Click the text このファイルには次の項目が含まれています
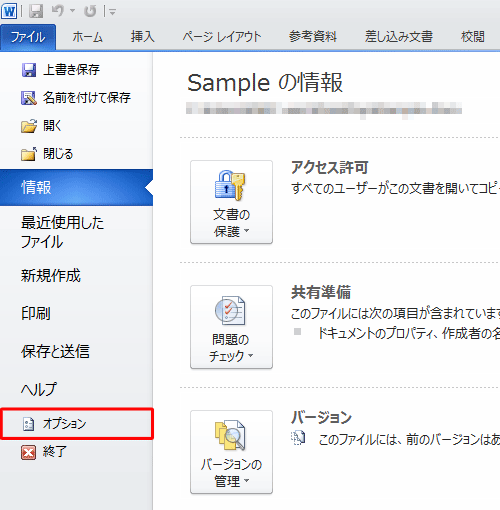This screenshot has width=500, height=510. click(x=395, y=314)
